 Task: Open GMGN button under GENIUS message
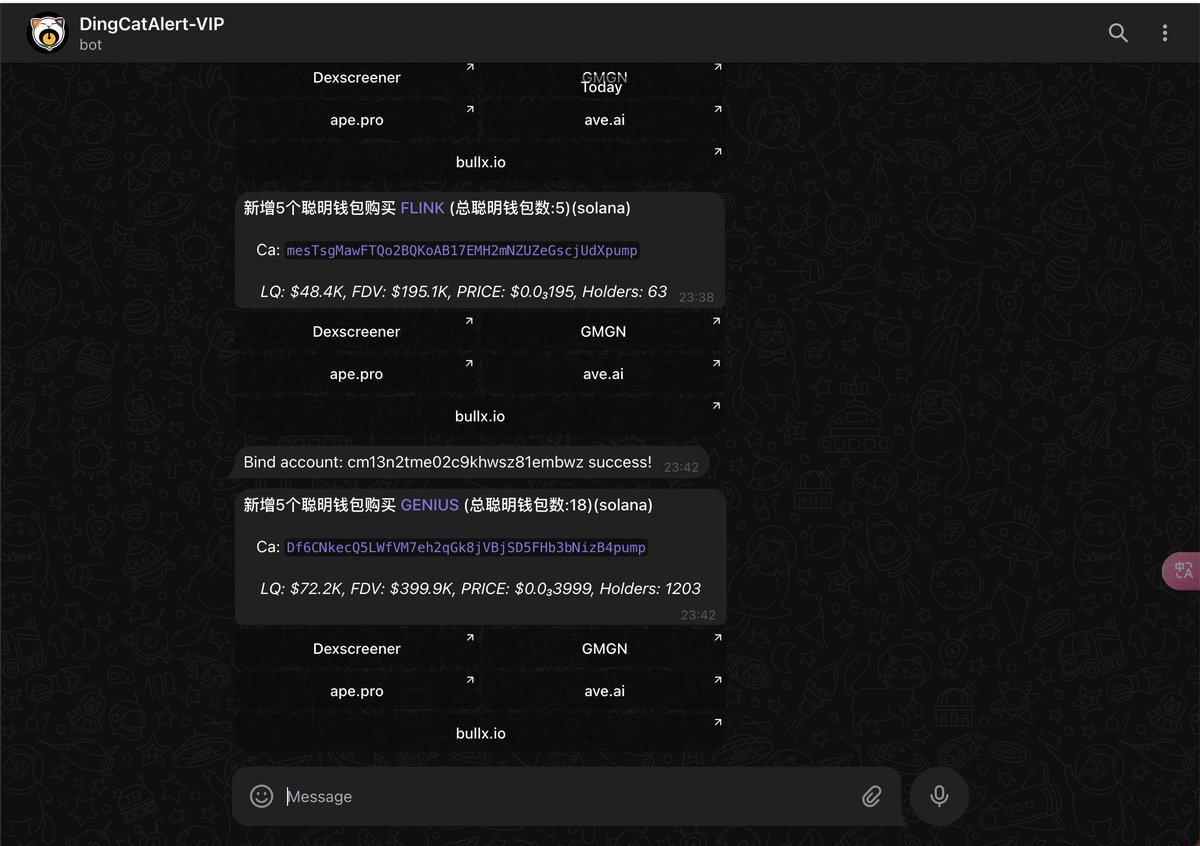pos(604,648)
